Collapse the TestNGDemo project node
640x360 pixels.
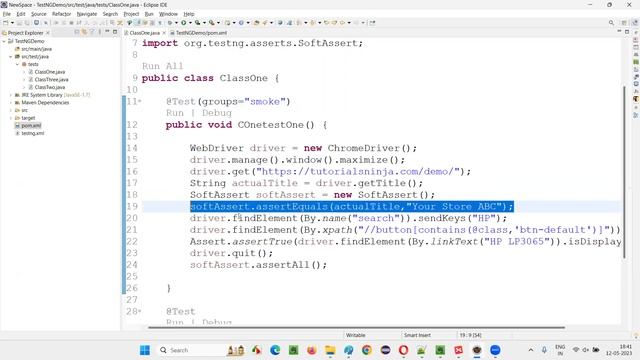pos(4,41)
